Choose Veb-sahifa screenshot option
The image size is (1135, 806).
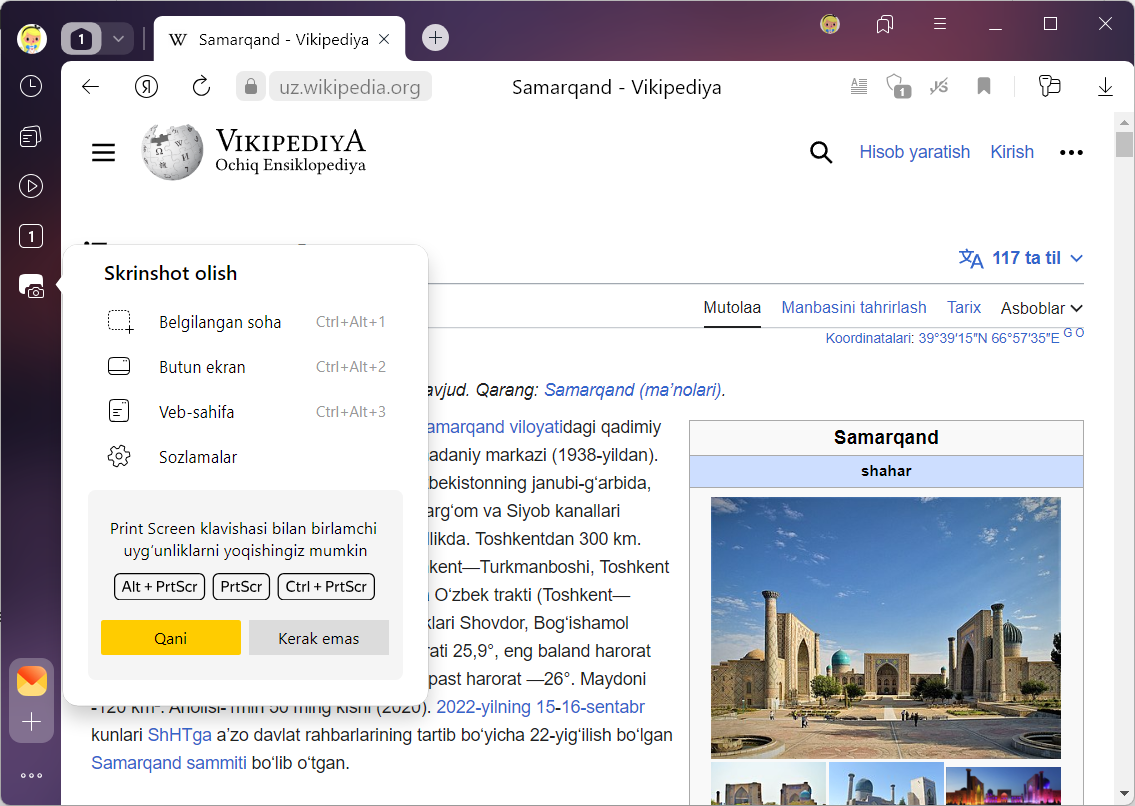click(x=196, y=412)
